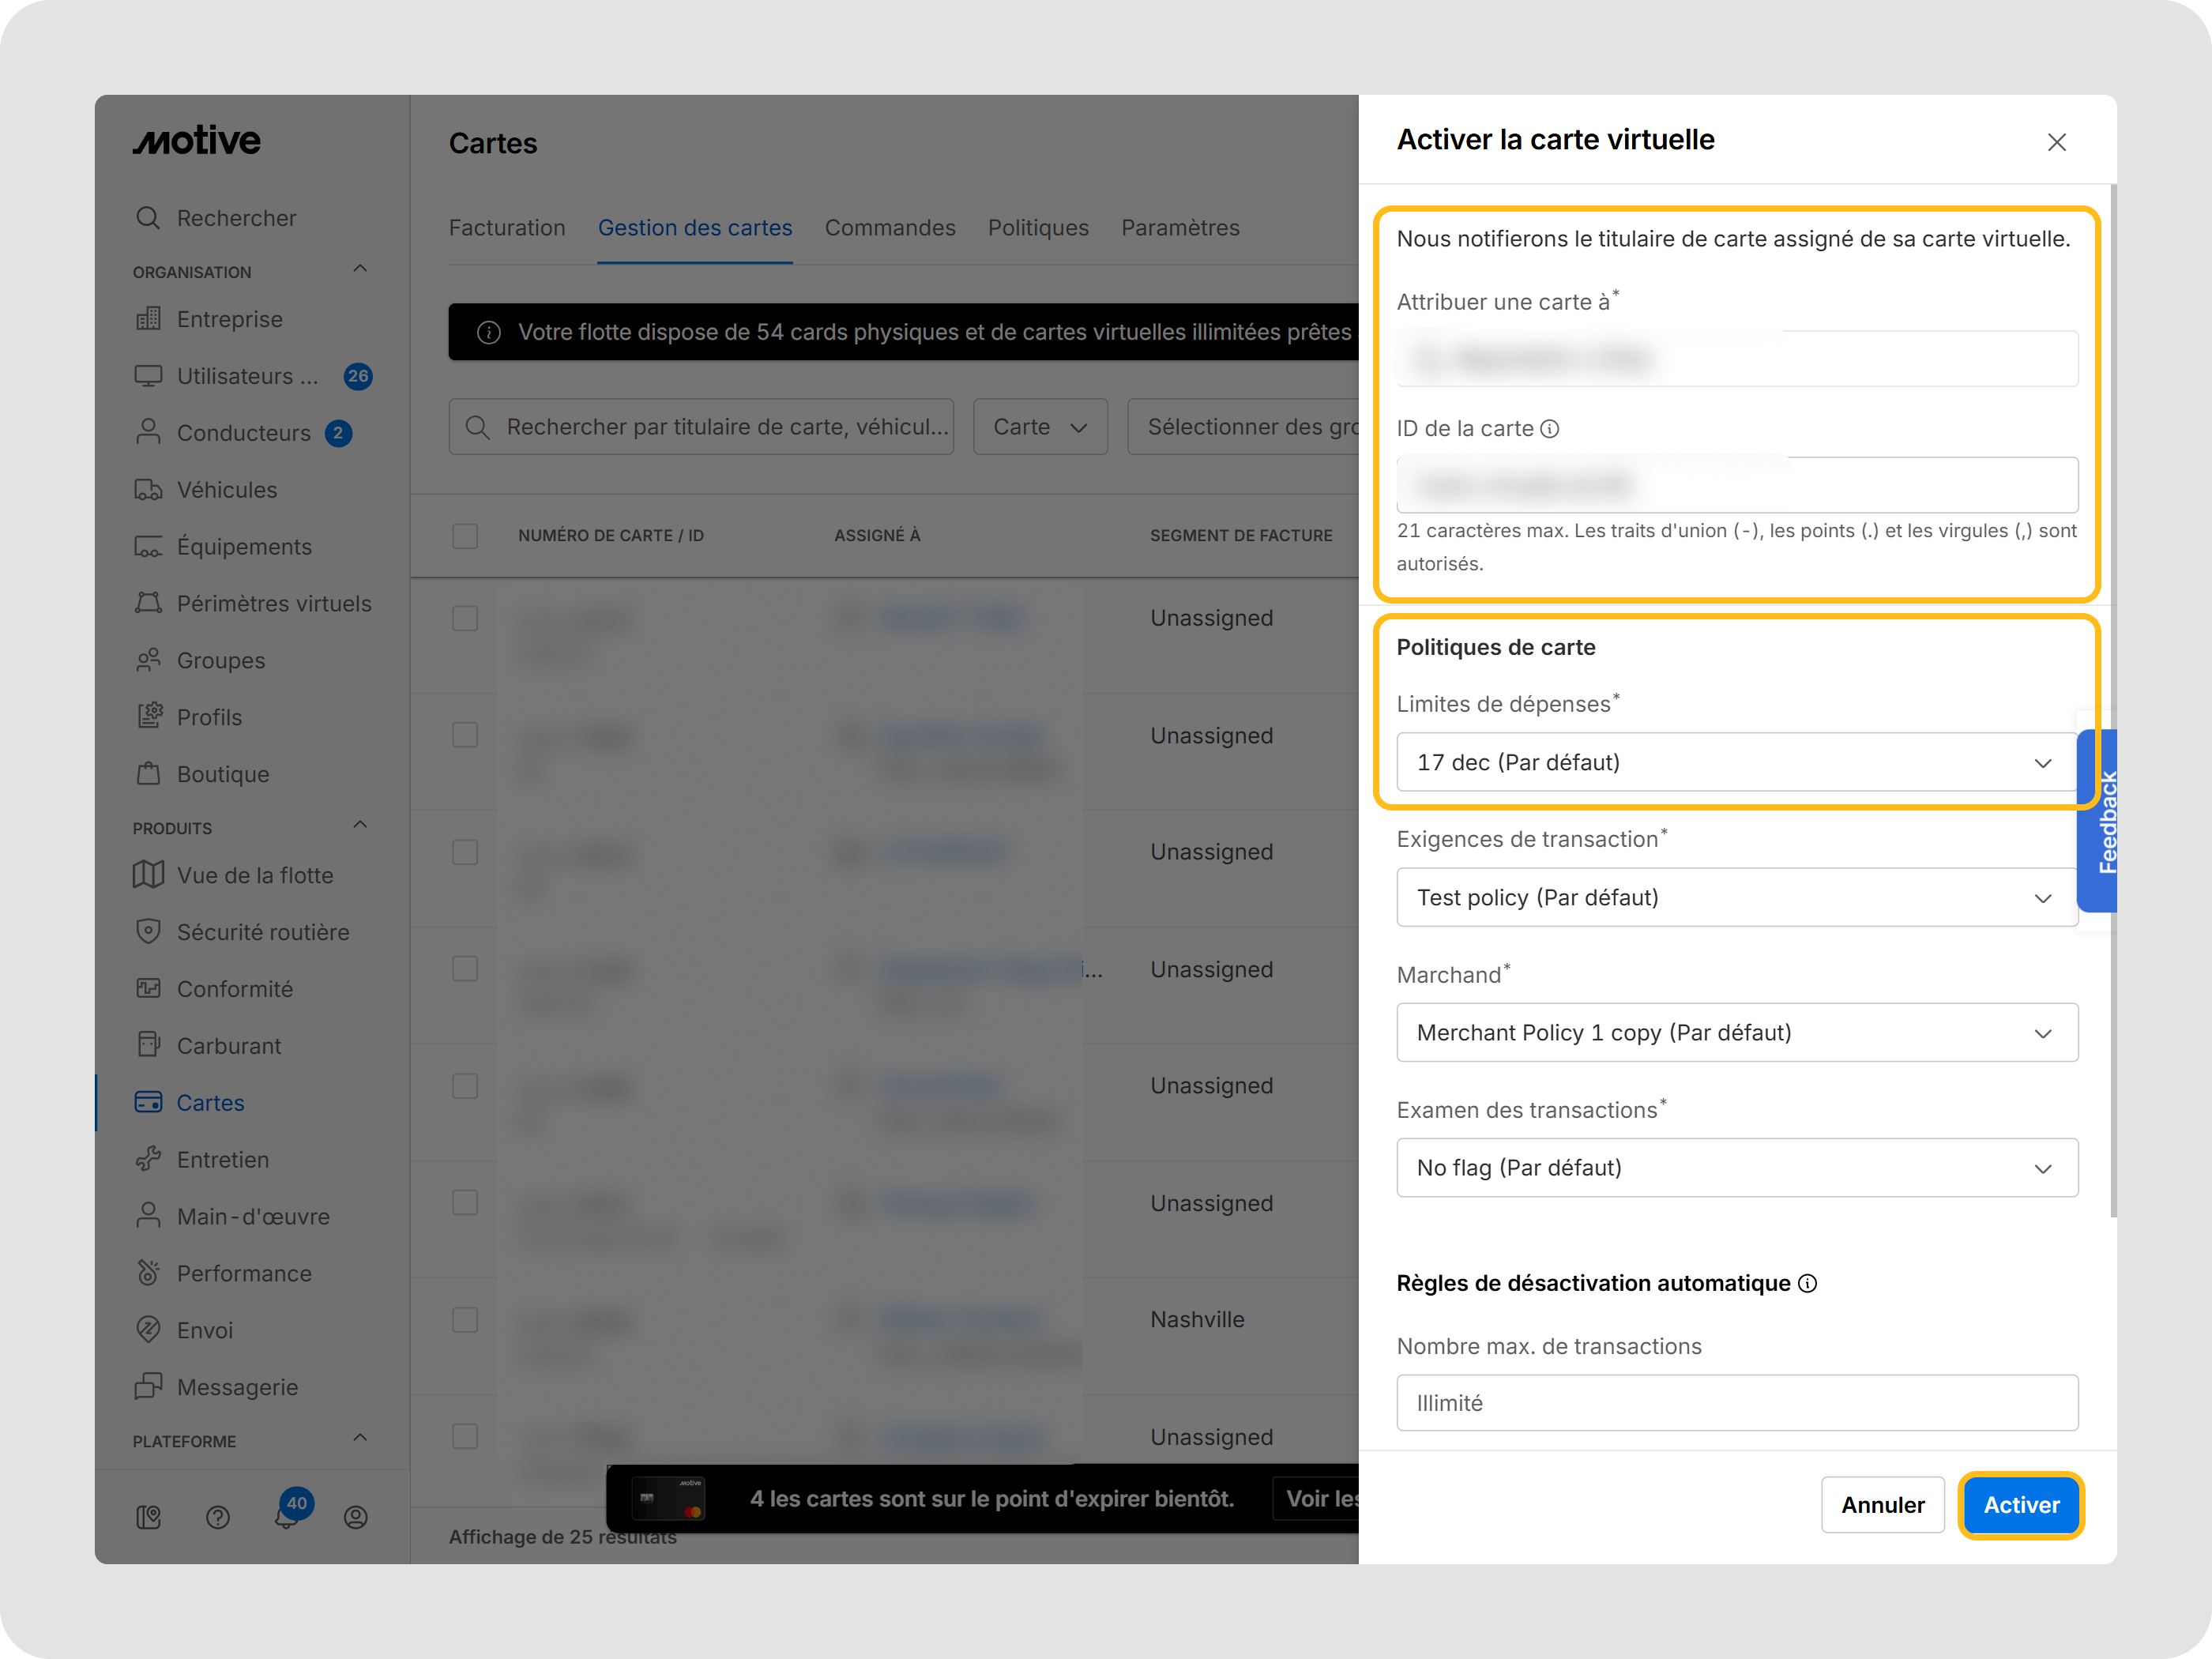Viewport: 2212px width, 1659px height.
Task: Open Envoi dispatch icon
Action: pos(148,1330)
